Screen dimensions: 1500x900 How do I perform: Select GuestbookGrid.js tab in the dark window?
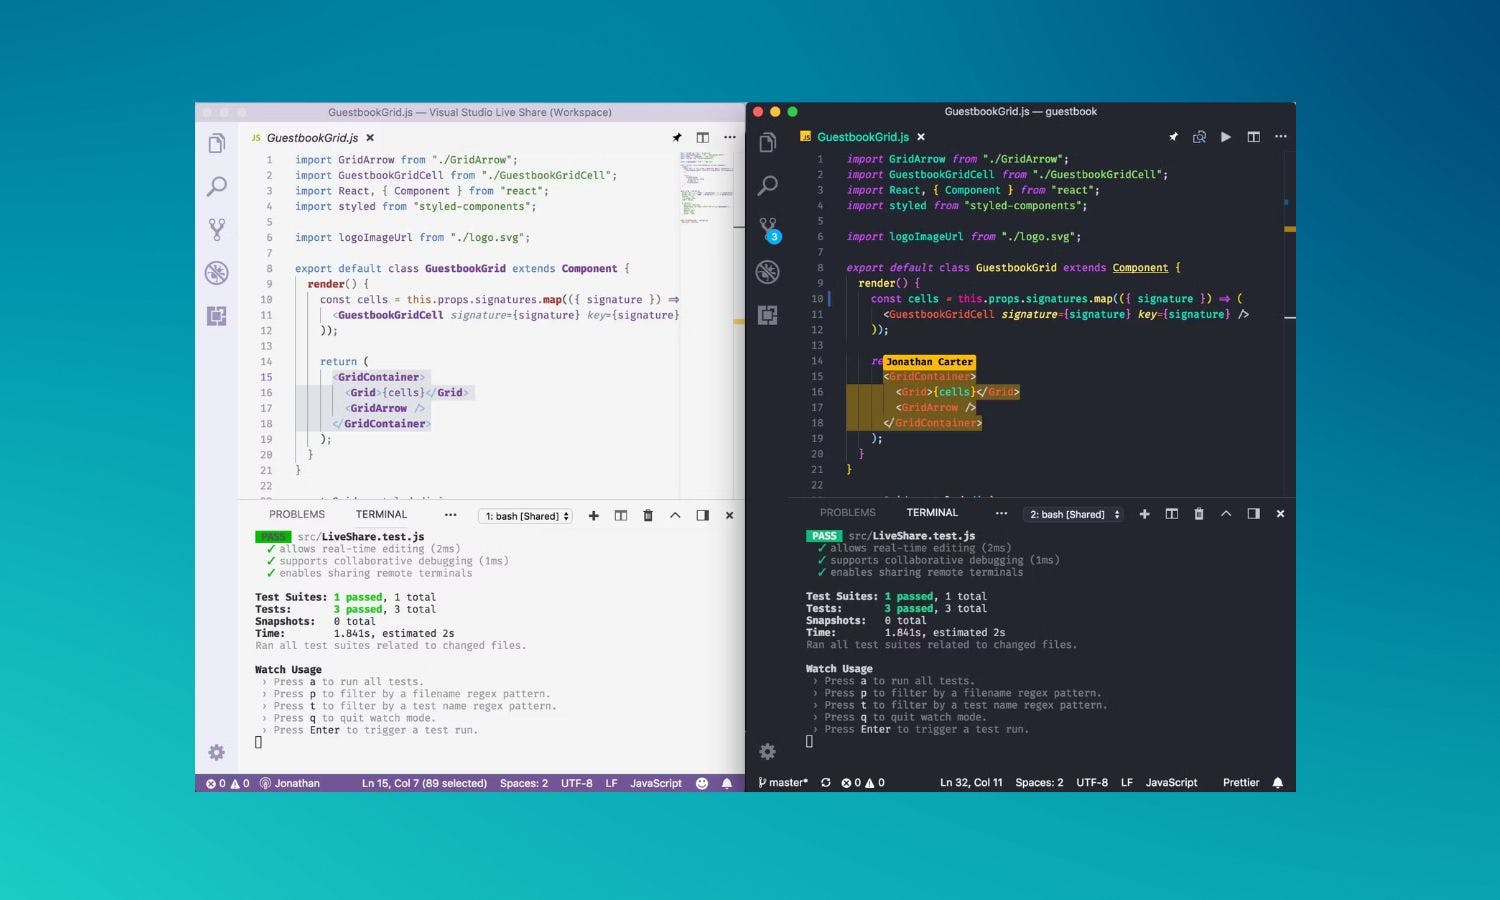[863, 137]
